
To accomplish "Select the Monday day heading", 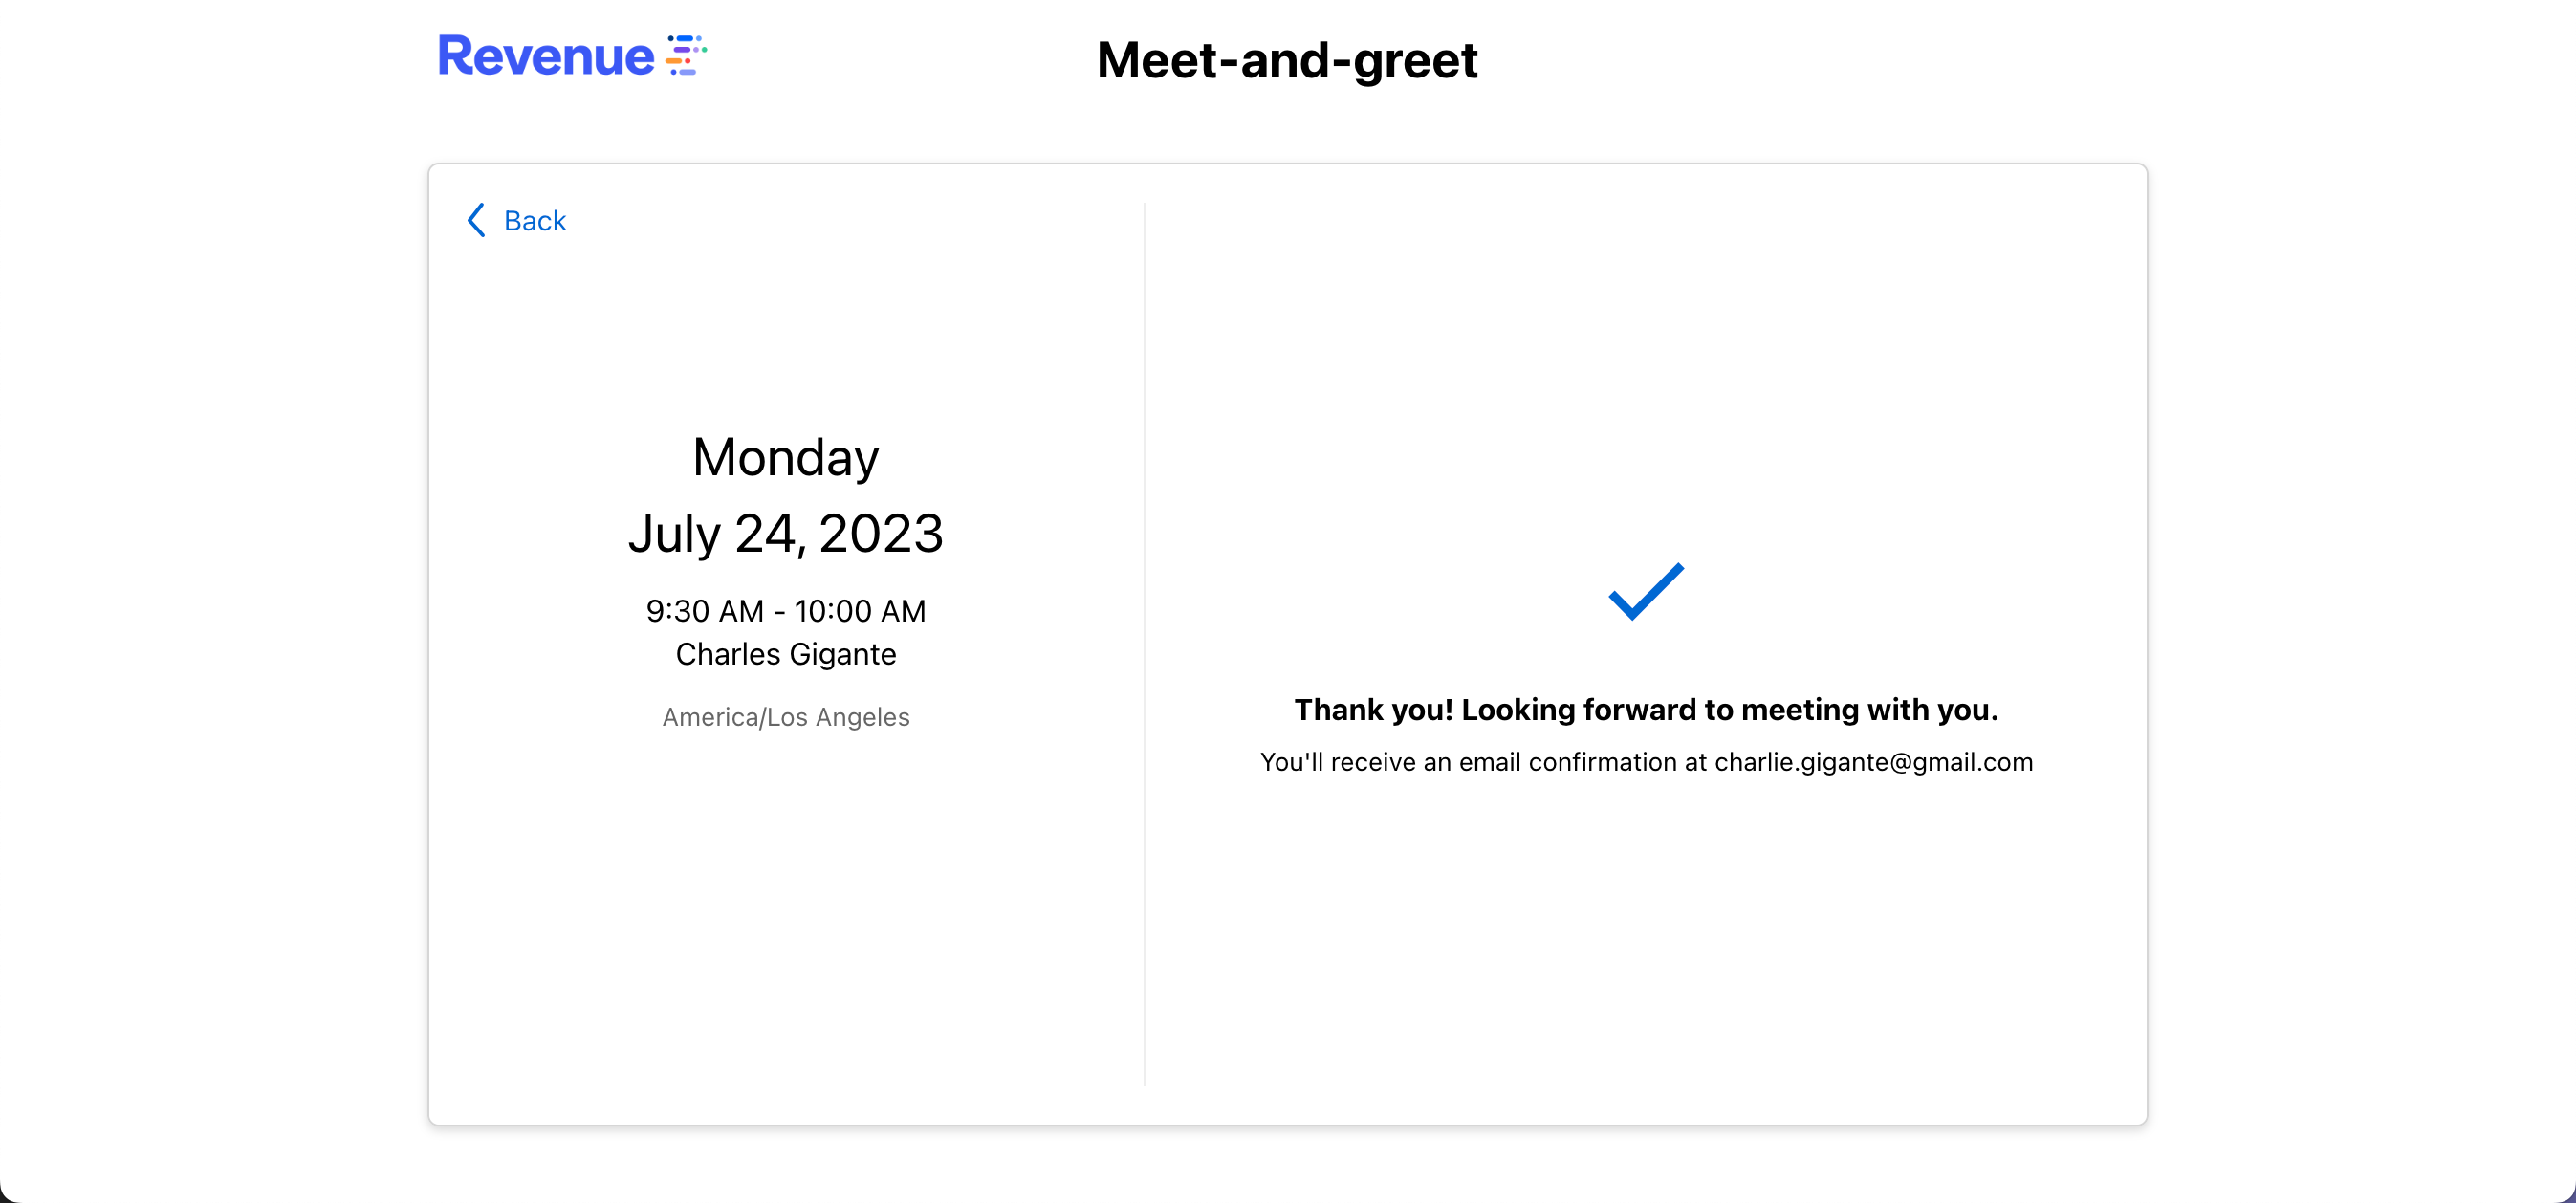I will coord(785,458).
